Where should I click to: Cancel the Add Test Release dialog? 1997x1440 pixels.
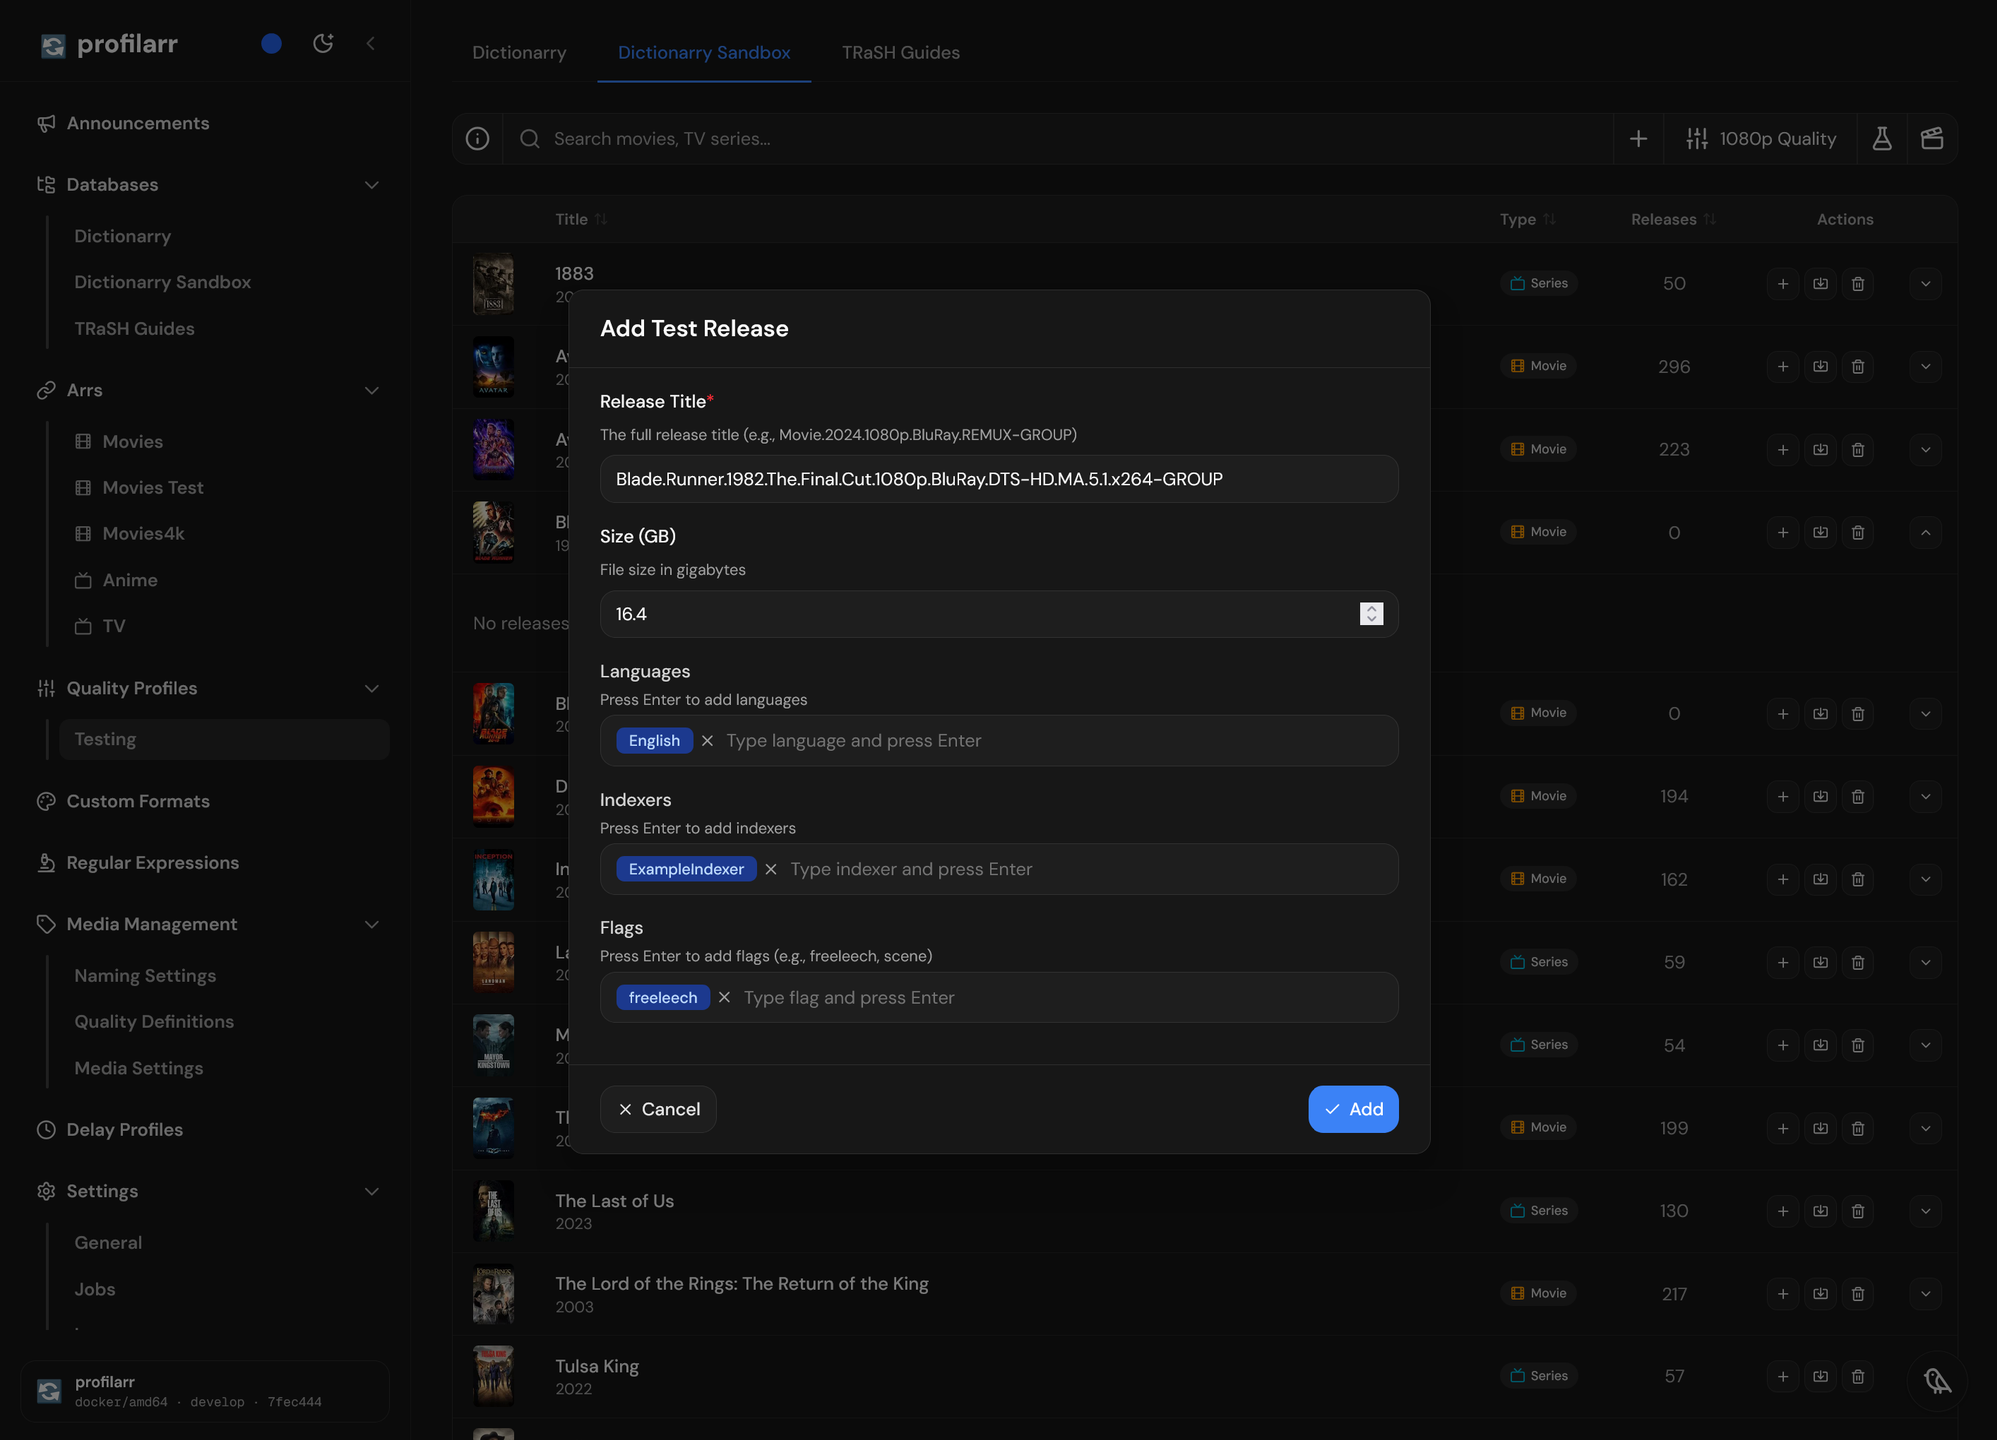[x=658, y=1109]
